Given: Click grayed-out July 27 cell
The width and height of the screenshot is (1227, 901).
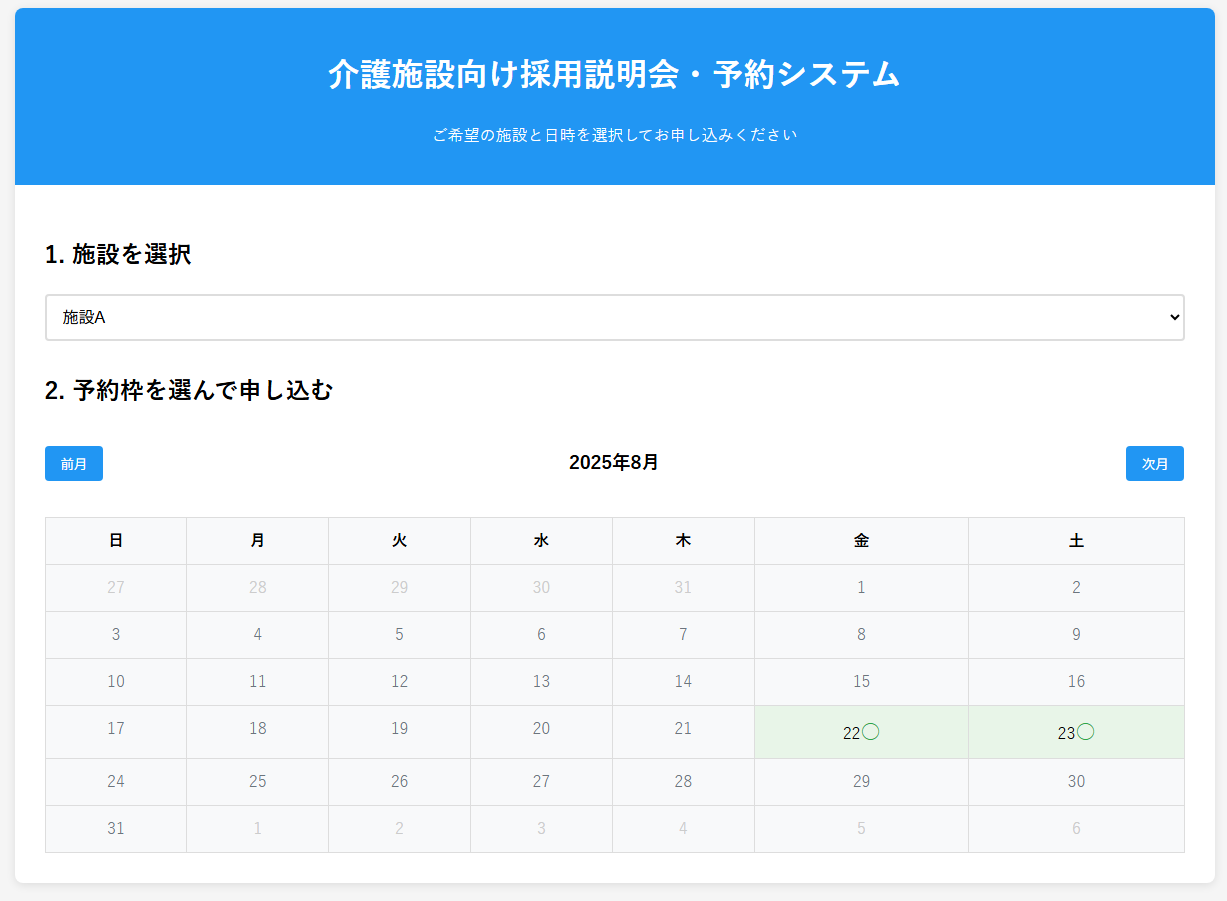Looking at the screenshot, I should click(116, 588).
